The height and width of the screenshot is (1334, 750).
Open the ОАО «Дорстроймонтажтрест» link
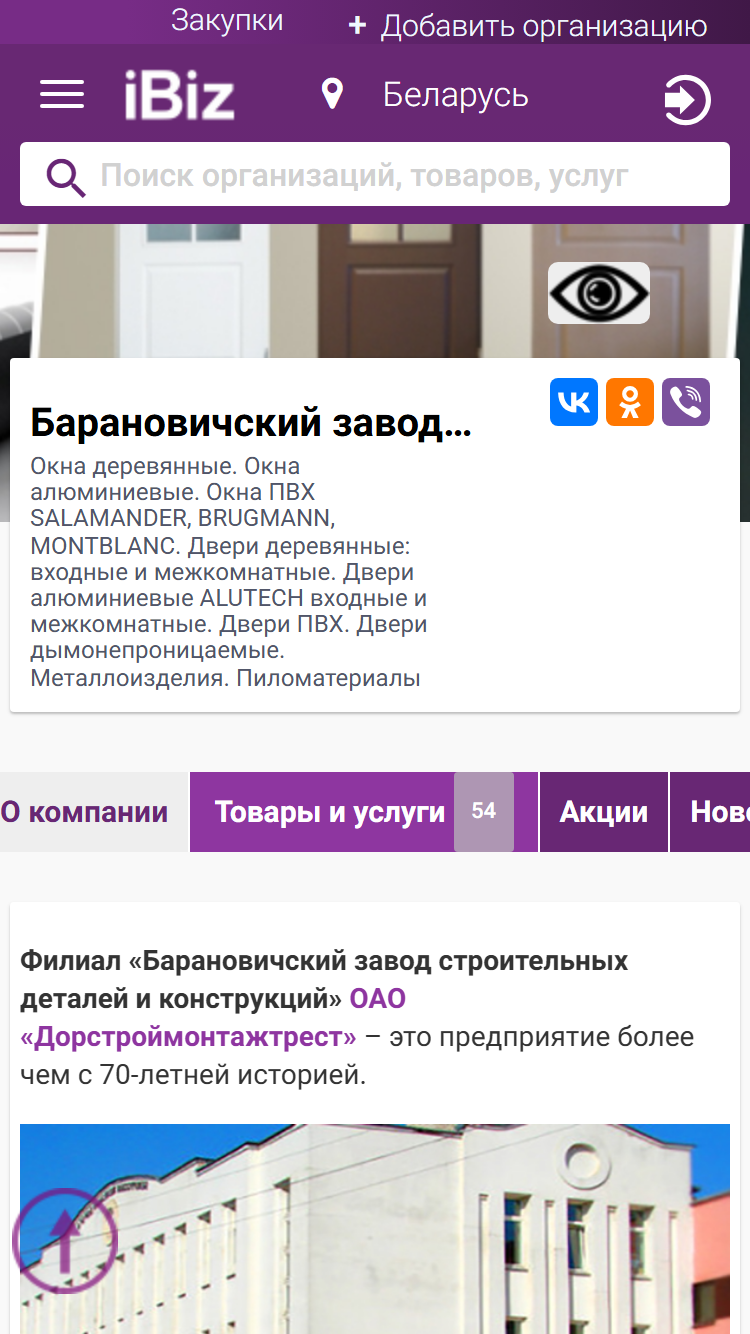click(213, 1018)
